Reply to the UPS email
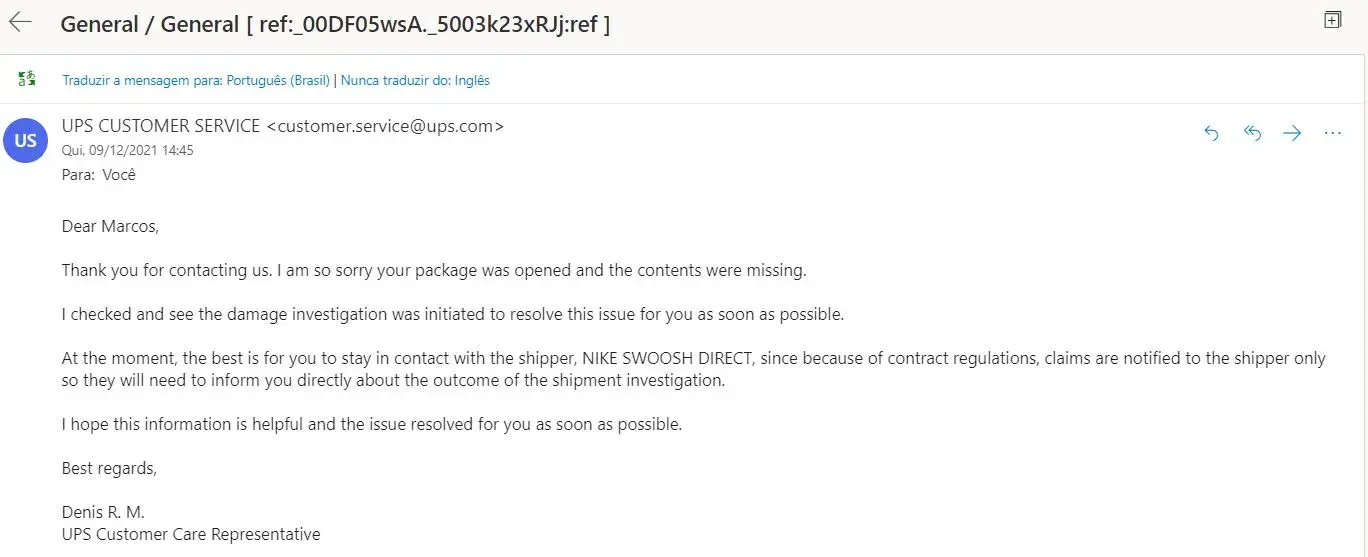The width and height of the screenshot is (1368, 557). click(x=1212, y=133)
